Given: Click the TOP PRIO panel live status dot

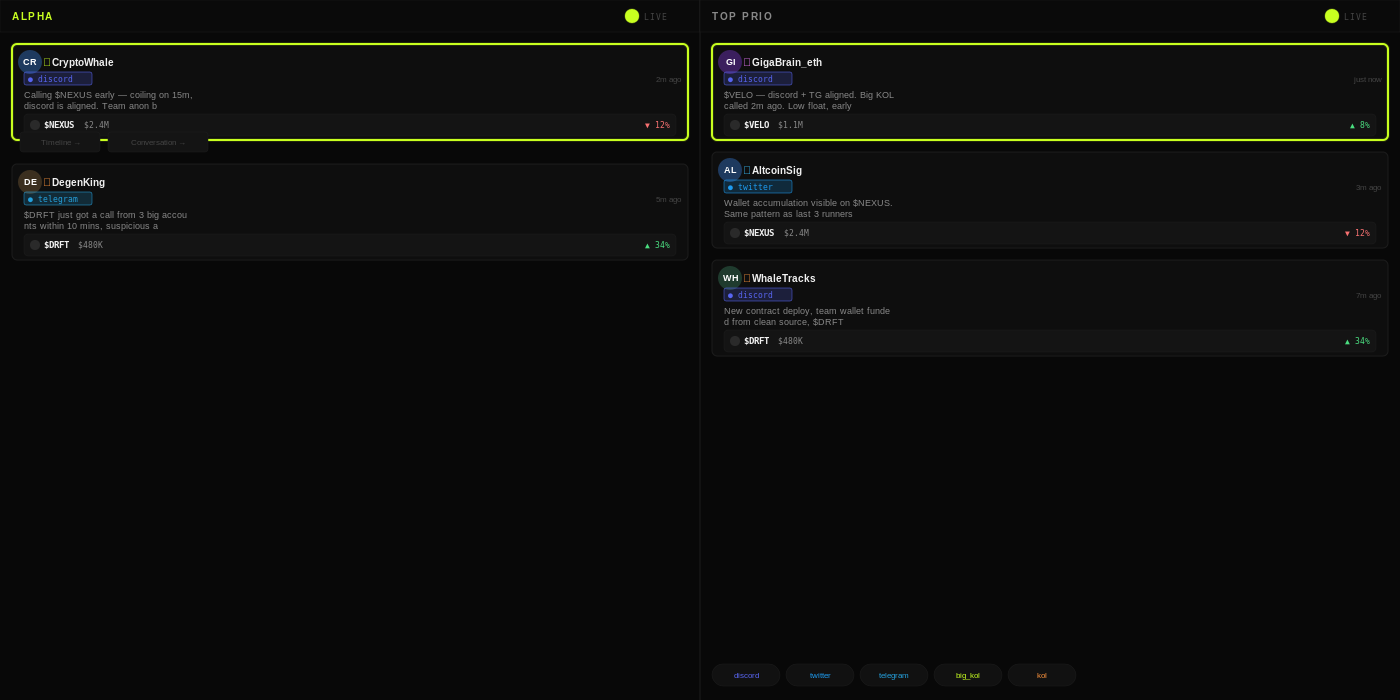Looking at the screenshot, I should pyautogui.click(x=1332, y=16).
